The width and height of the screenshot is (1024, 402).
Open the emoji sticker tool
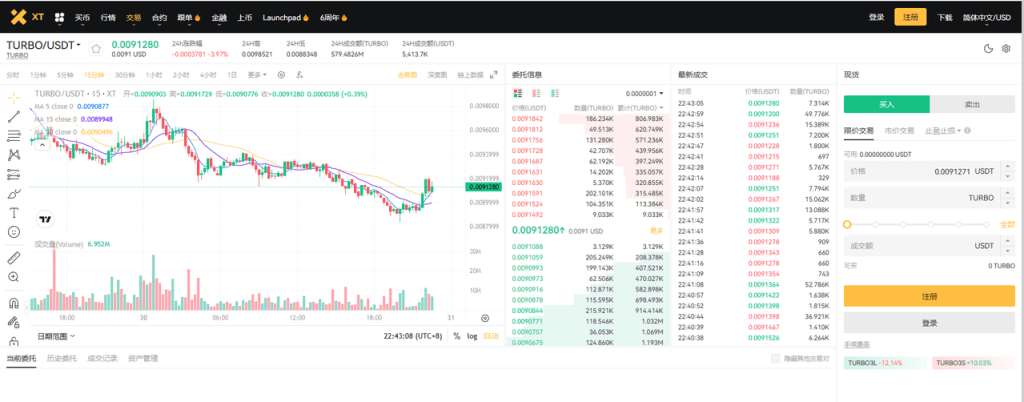[14, 231]
